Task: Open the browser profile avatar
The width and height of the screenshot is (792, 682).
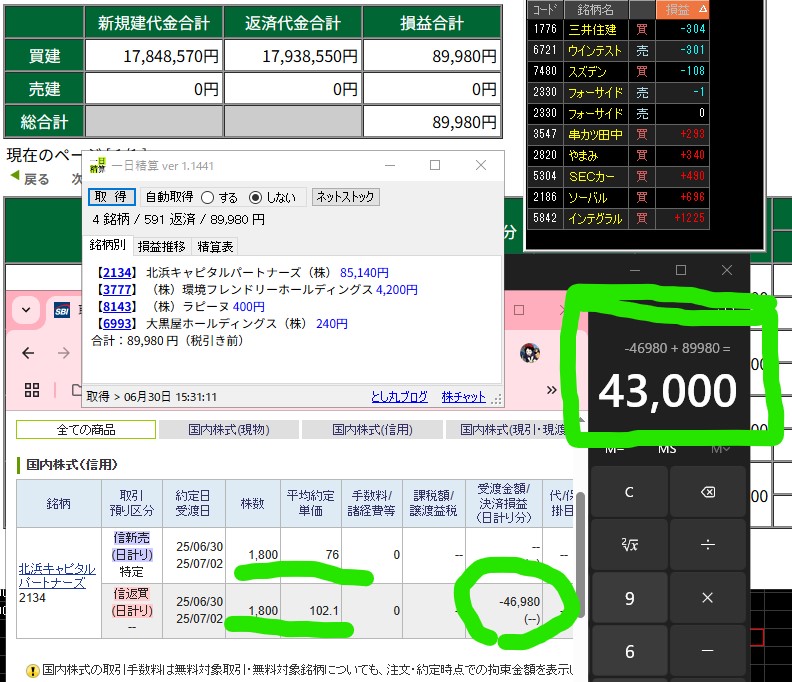Action: click(529, 353)
